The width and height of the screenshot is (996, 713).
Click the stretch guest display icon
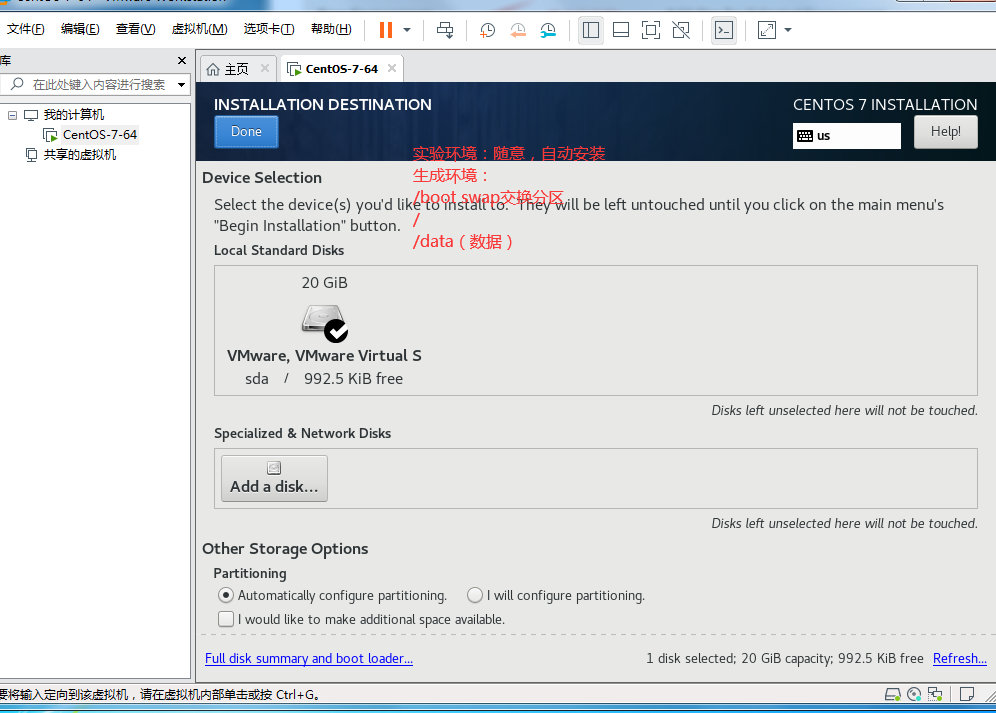767,30
